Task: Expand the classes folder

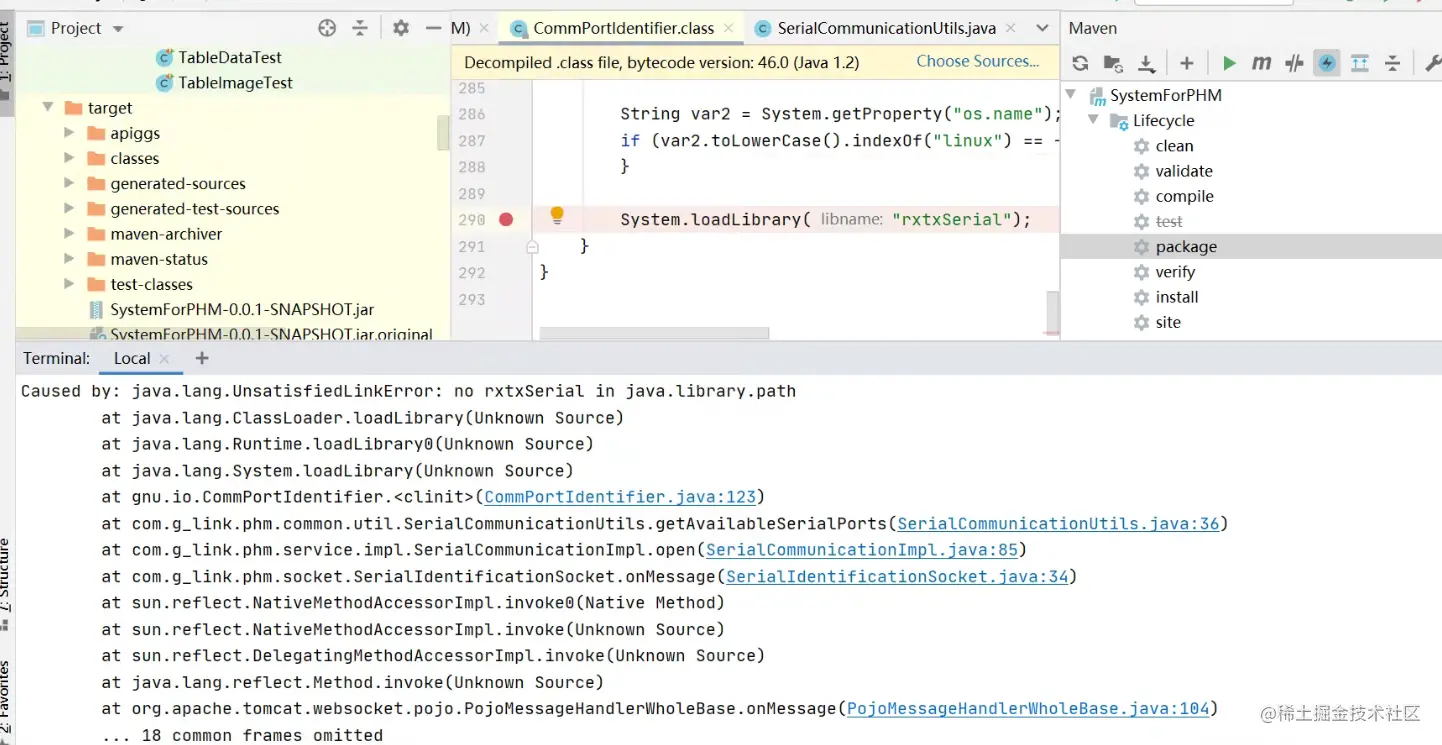Action: (69, 158)
